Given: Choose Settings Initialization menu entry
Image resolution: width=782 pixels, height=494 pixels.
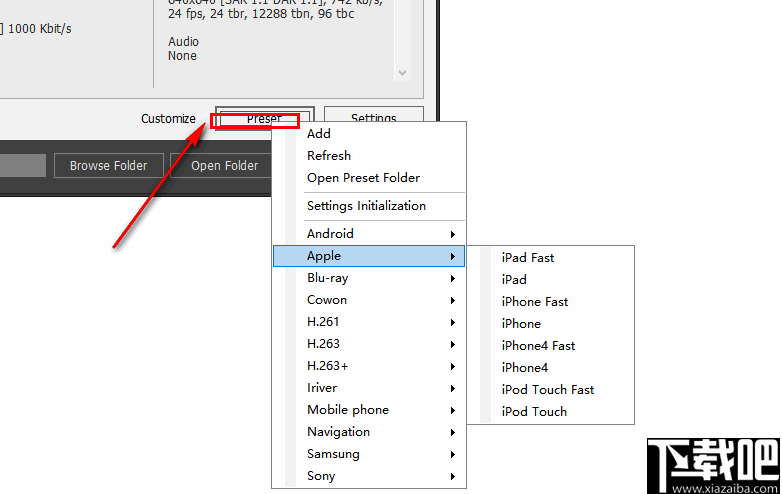Looking at the screenshot, I should point(369,206).
